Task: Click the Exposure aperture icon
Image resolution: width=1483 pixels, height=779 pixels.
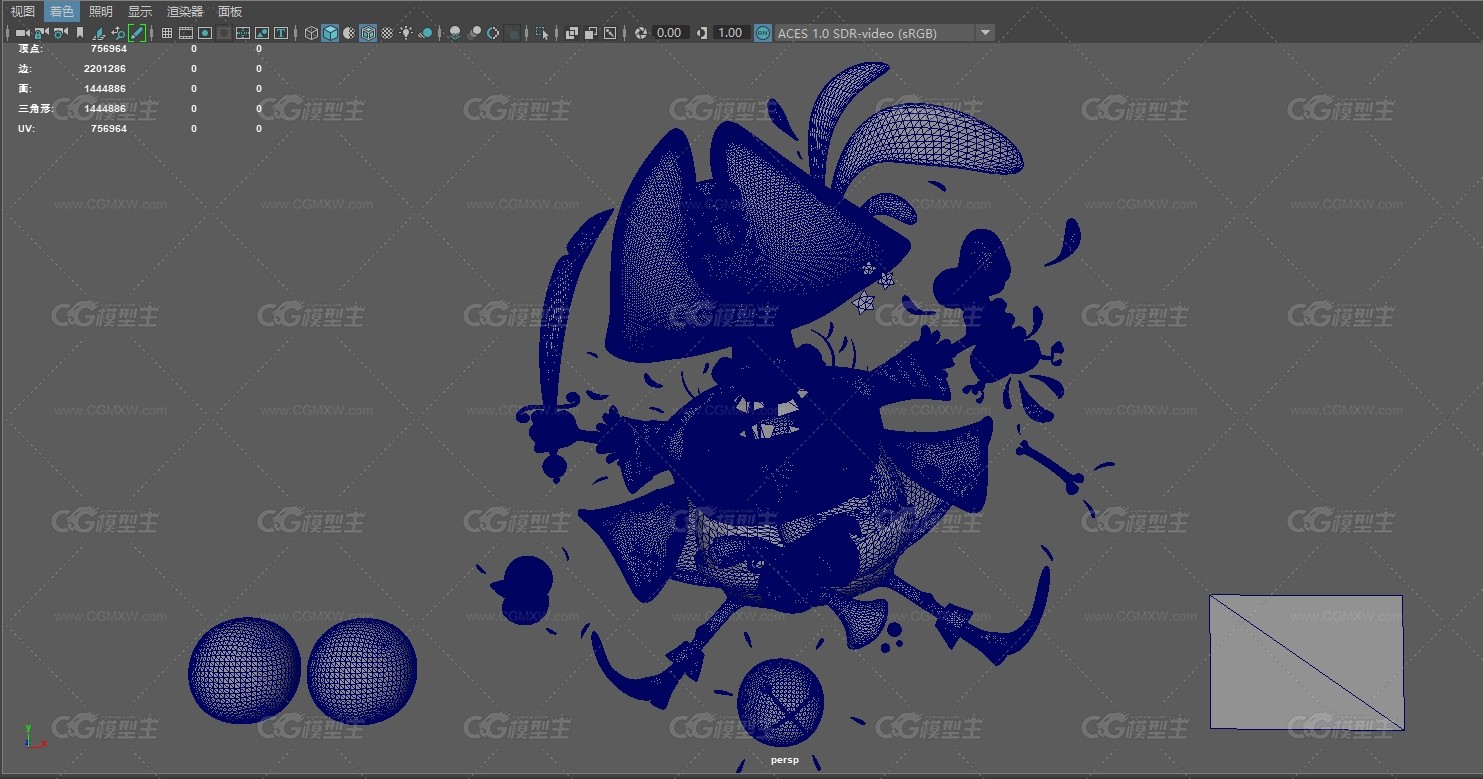Action: point(640,33)
